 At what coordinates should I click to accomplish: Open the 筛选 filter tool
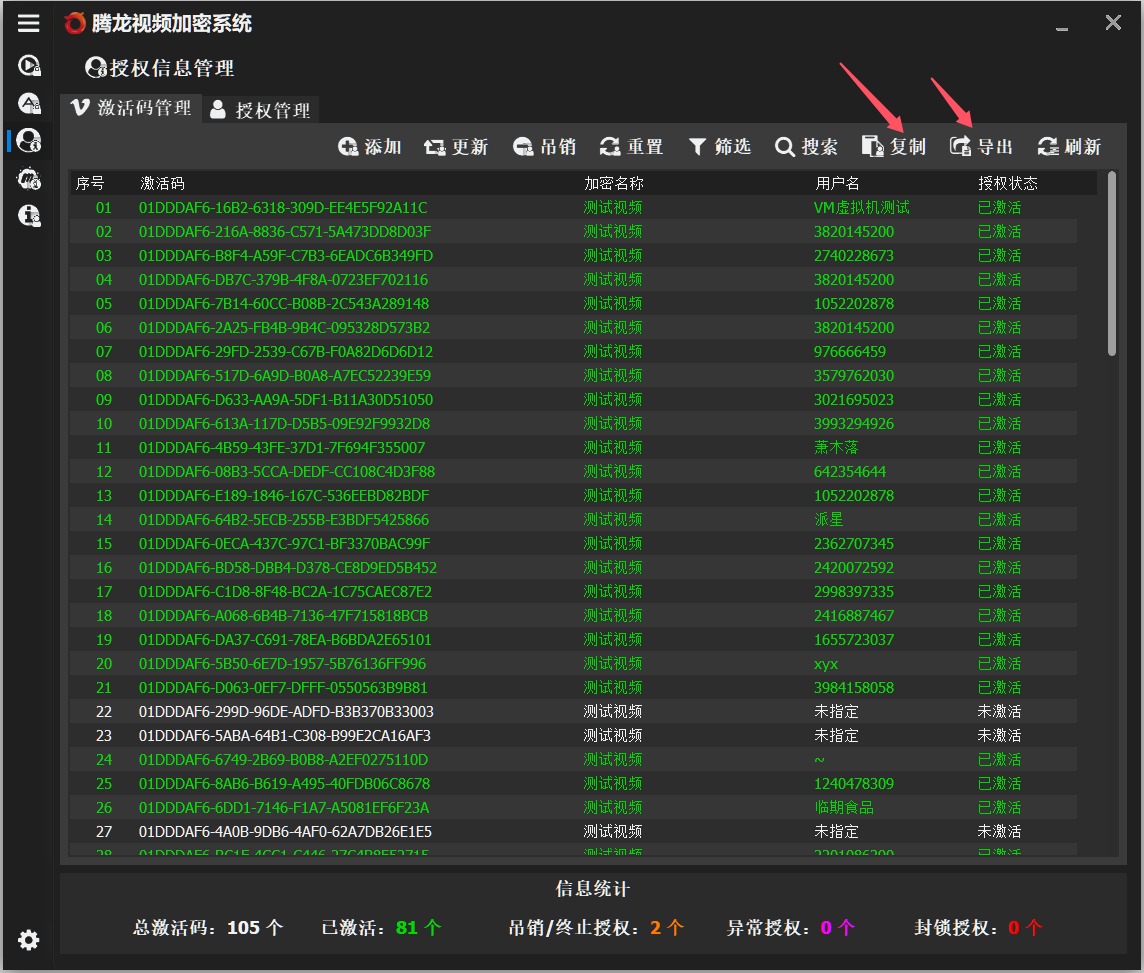719,147
